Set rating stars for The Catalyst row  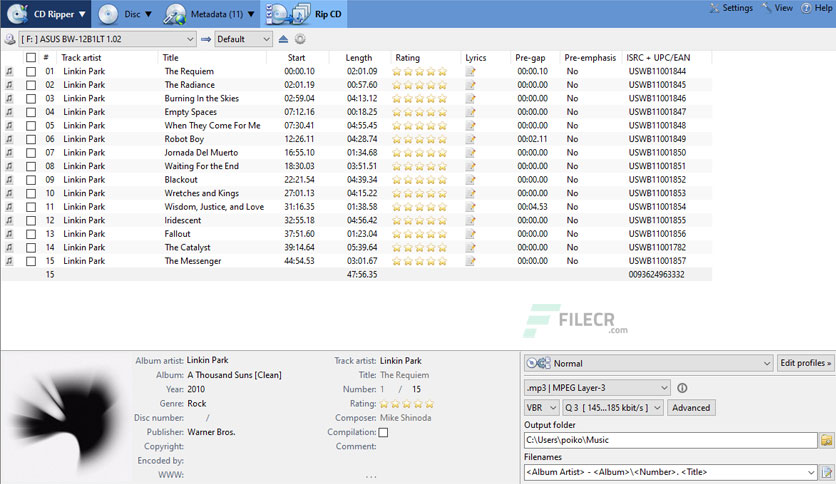click(420, 248)
